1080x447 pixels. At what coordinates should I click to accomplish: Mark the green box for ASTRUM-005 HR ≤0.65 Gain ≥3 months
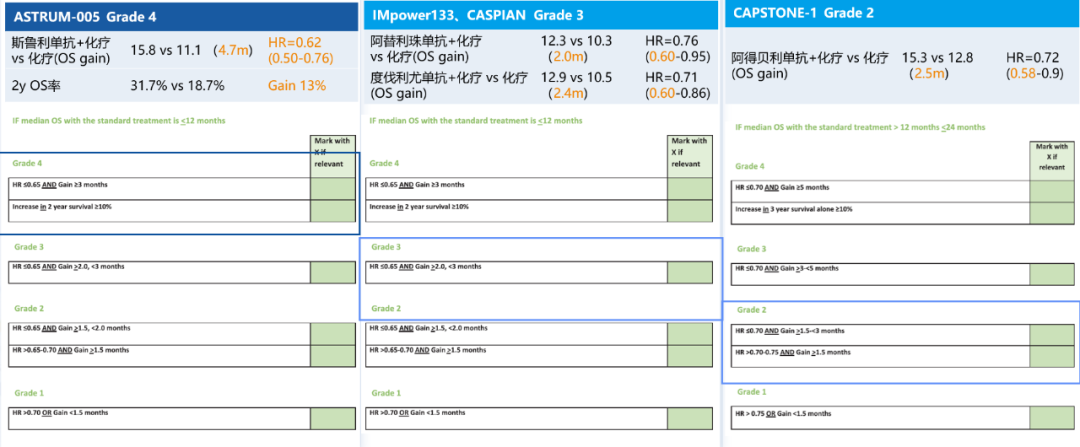(333, 187)
